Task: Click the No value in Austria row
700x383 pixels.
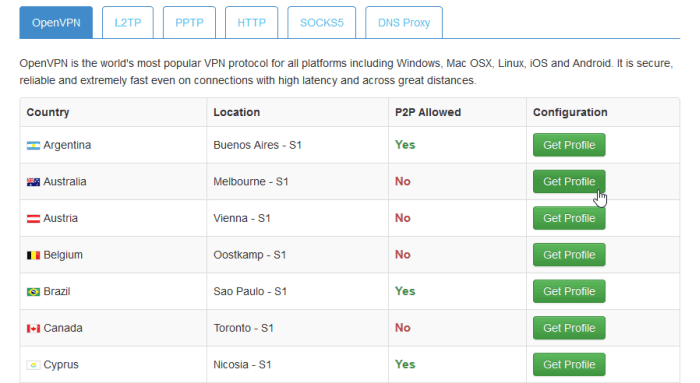Action: coord(403,218)
